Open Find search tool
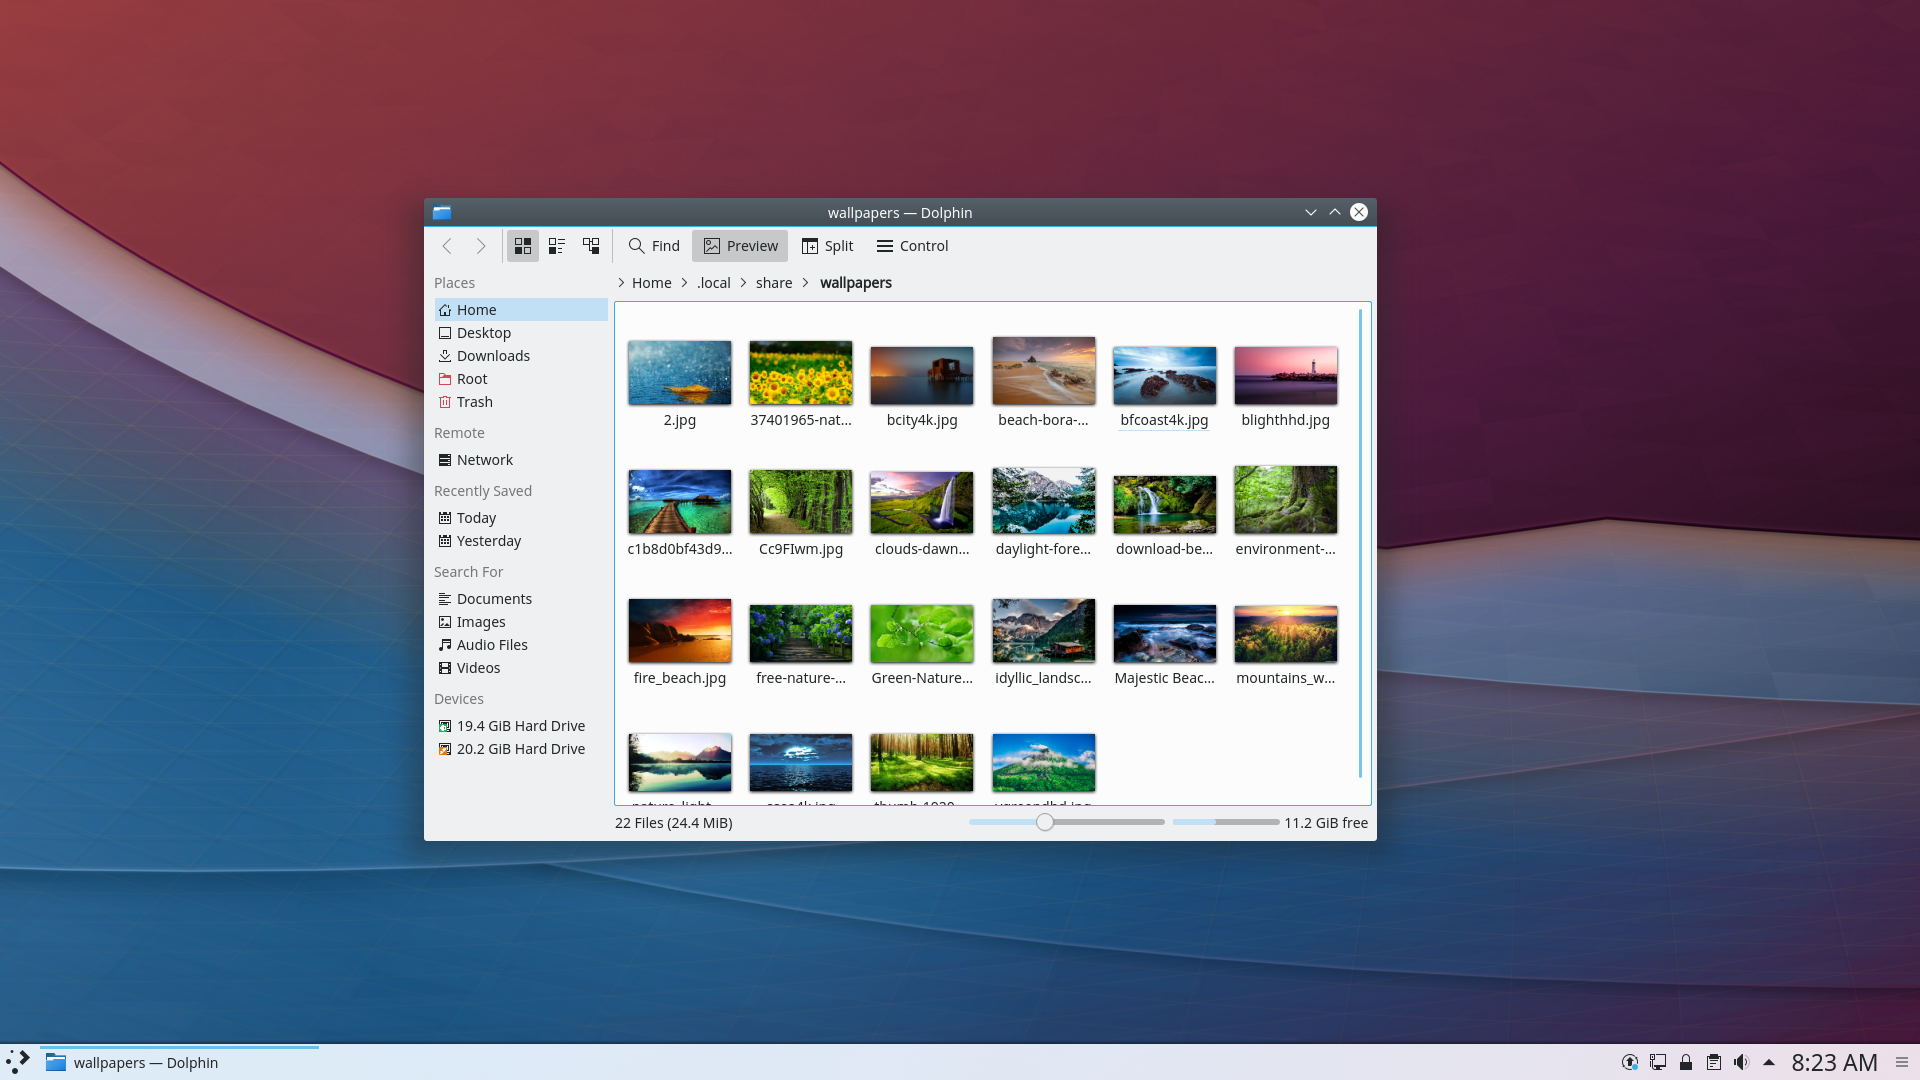Screen dimensions: 1920x1080 coord(654,246)
